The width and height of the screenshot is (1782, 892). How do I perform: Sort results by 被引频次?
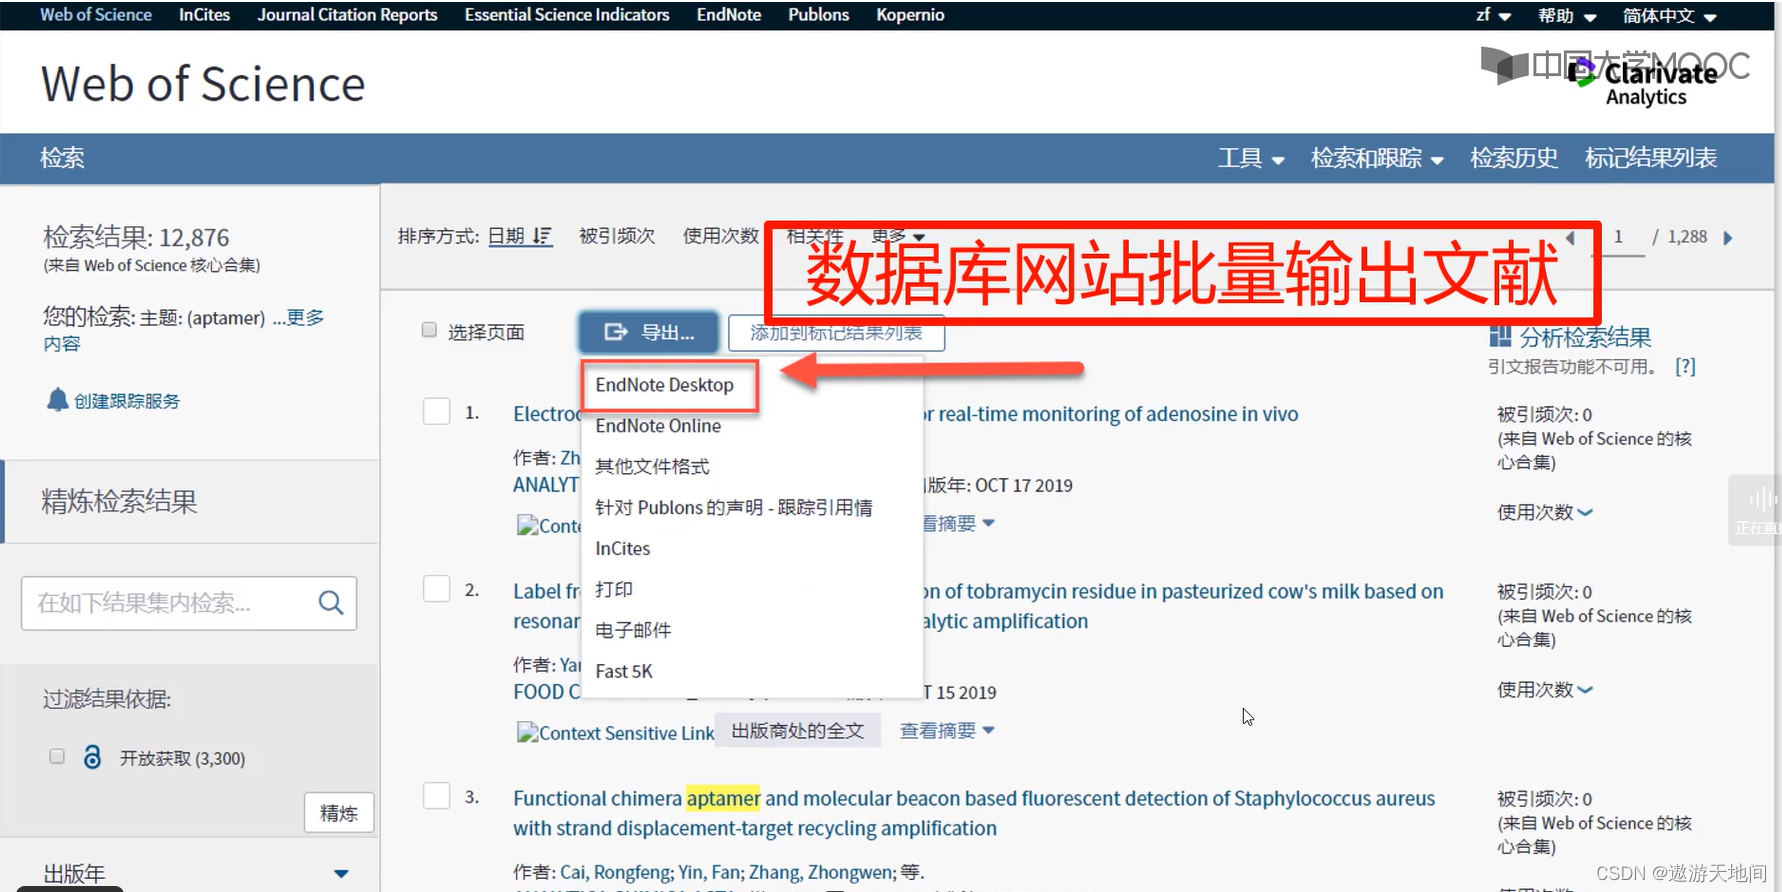pos(617,236)
